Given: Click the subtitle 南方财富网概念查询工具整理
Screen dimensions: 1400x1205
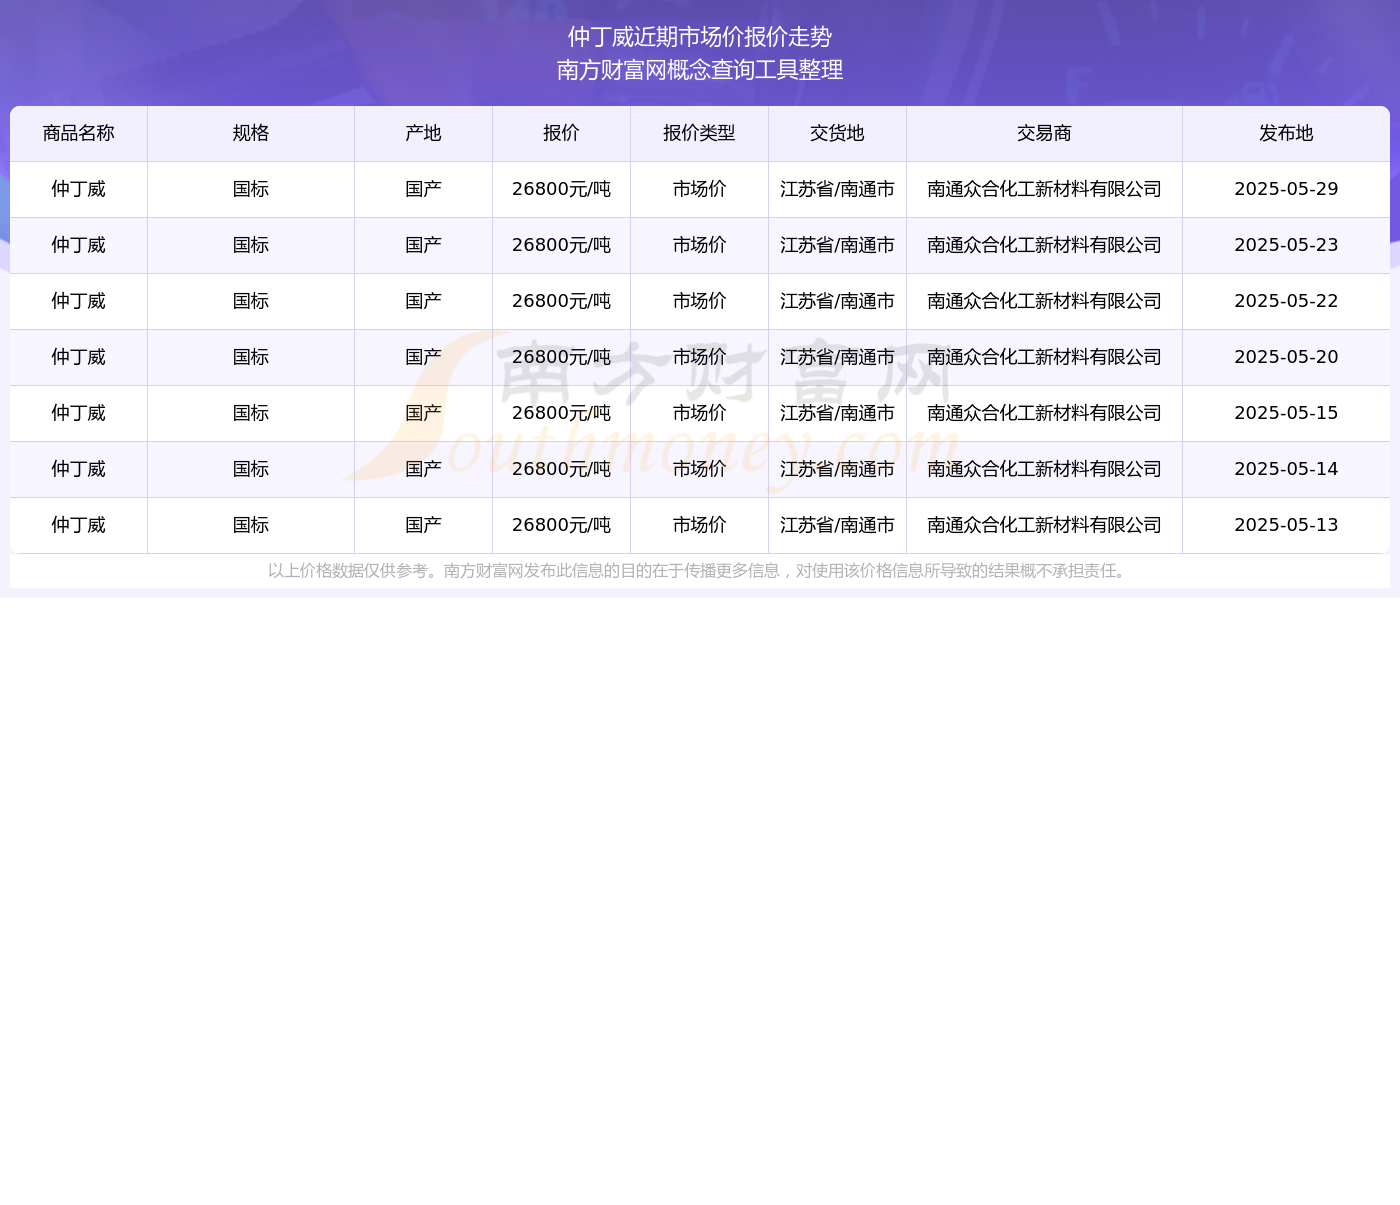Looking at the screenshot, I should [x=700, y=70].
